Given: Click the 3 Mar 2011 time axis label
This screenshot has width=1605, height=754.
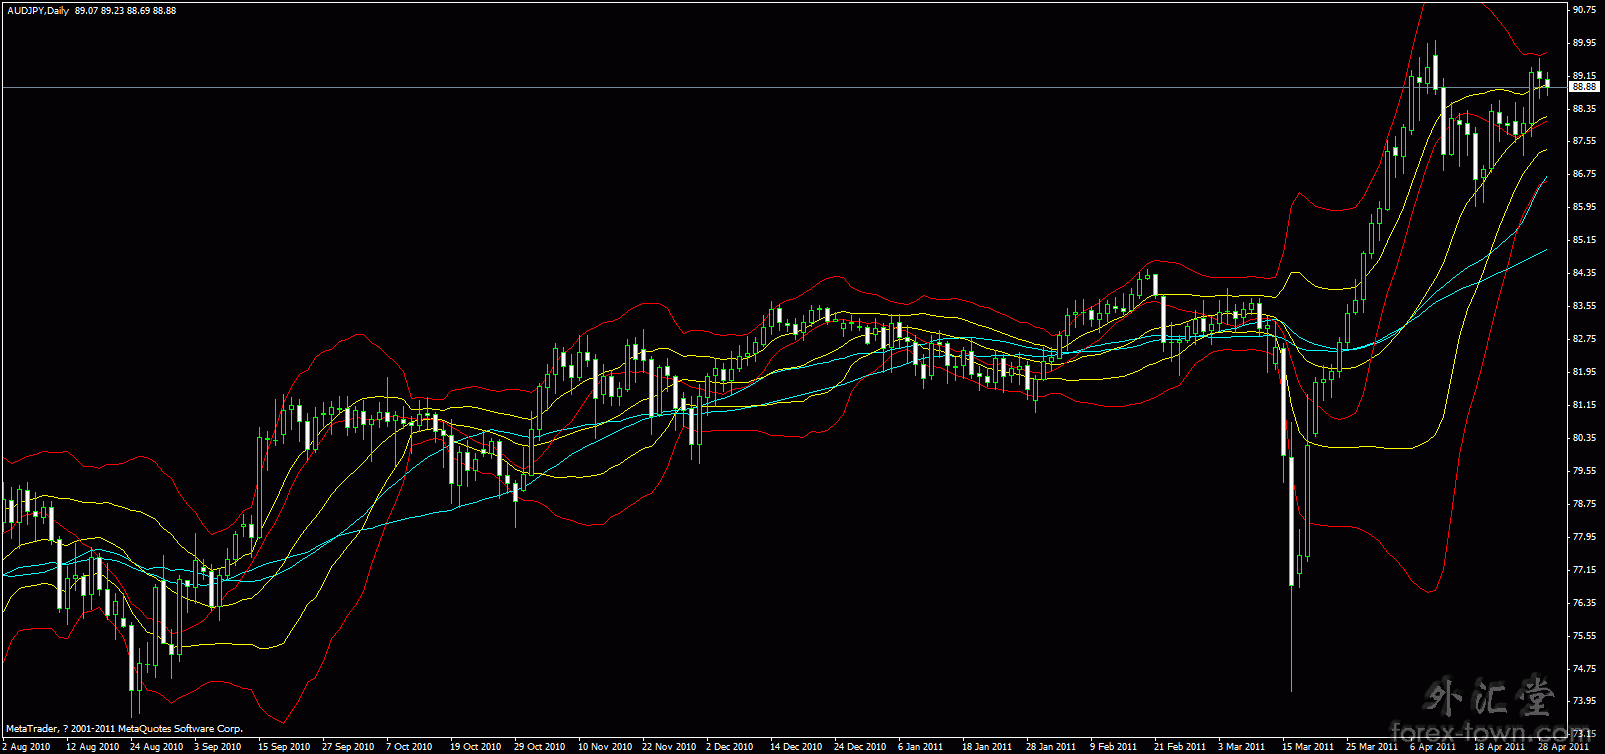Looking at the screenshot, I should pos(1241,746).
